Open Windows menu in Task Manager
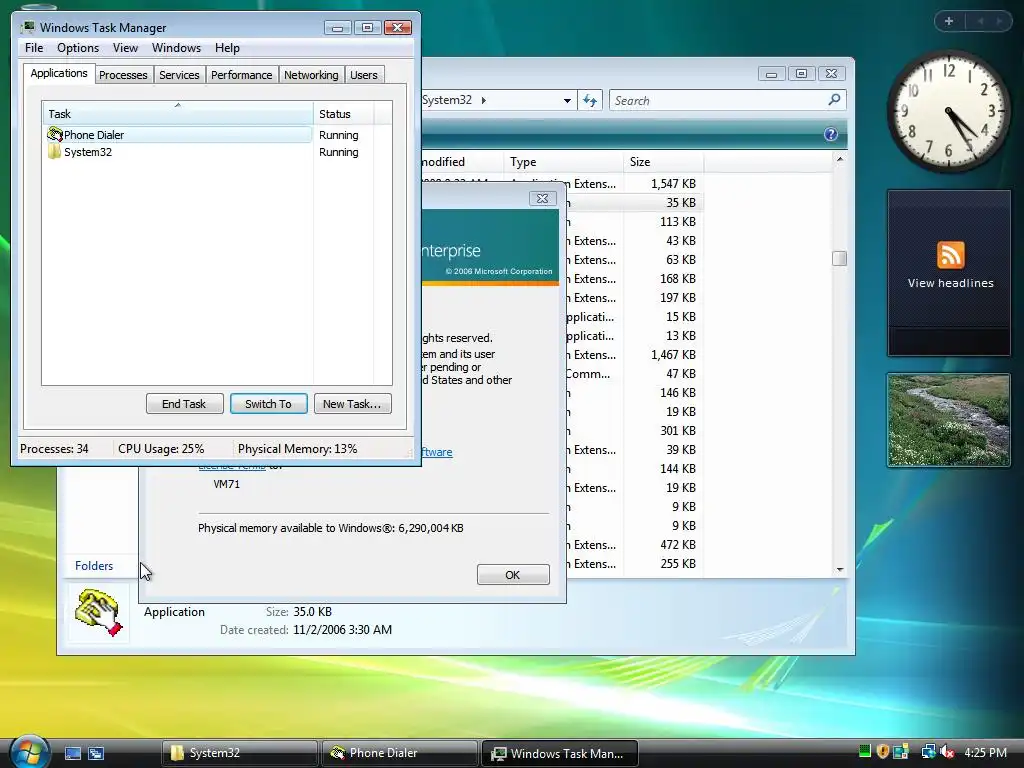Screen dimensions: 1024x768 176,48
